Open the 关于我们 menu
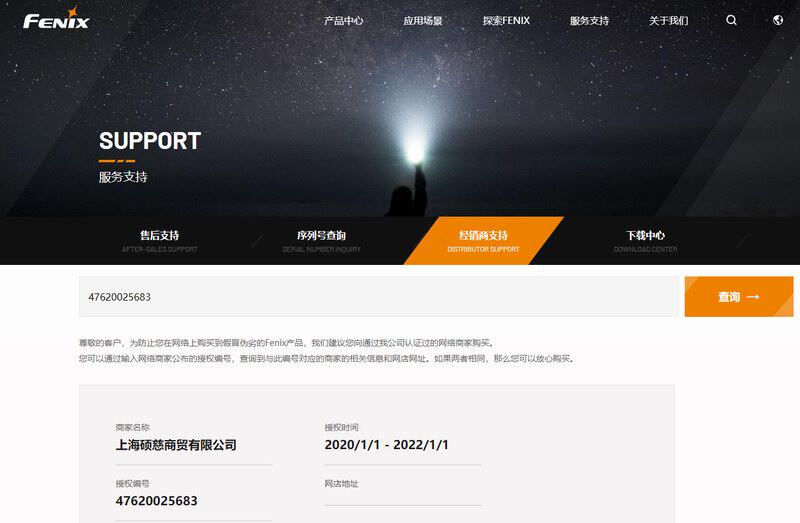Screen dimensions: 800x523 [x=668, y=20]
